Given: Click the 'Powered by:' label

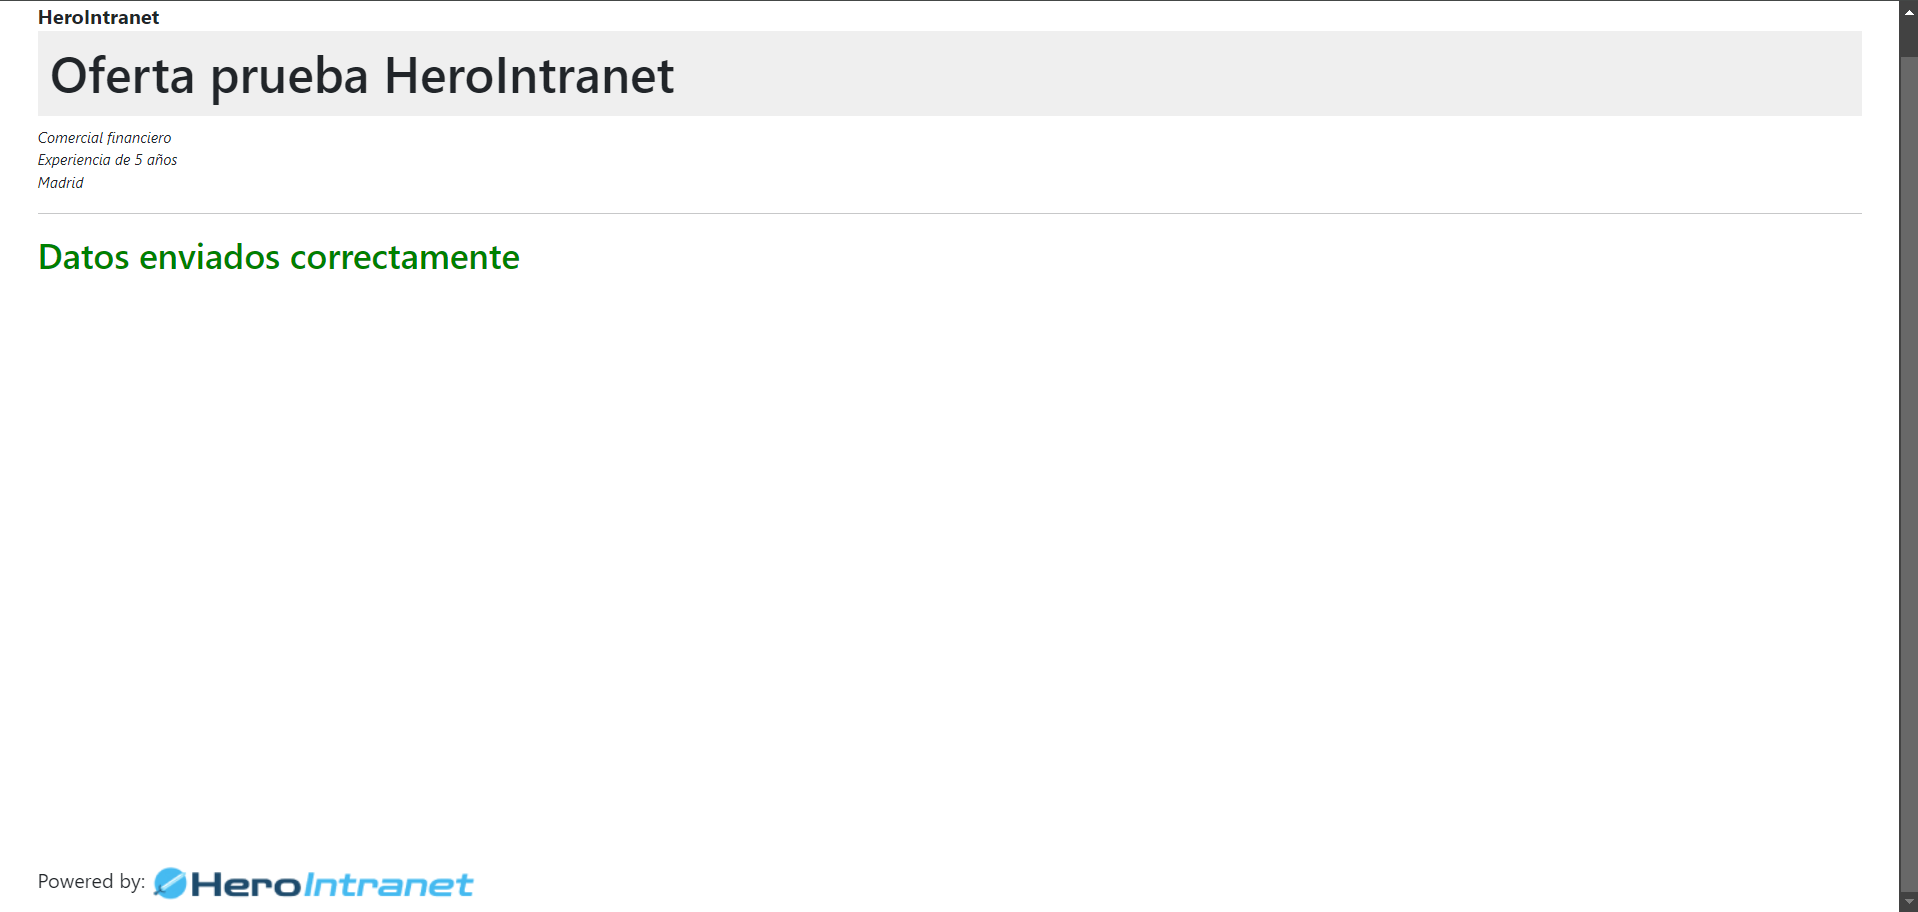Looking at the screenshot, I should pos(91,881).
